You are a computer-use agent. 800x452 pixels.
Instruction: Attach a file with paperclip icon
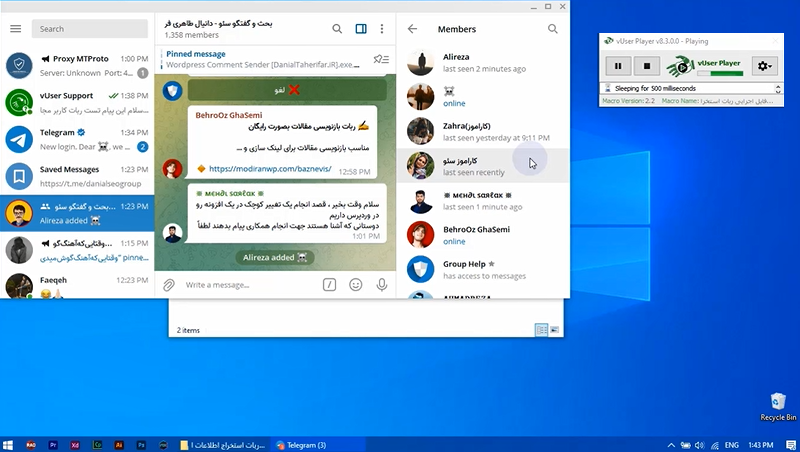[x=169, y=285]
